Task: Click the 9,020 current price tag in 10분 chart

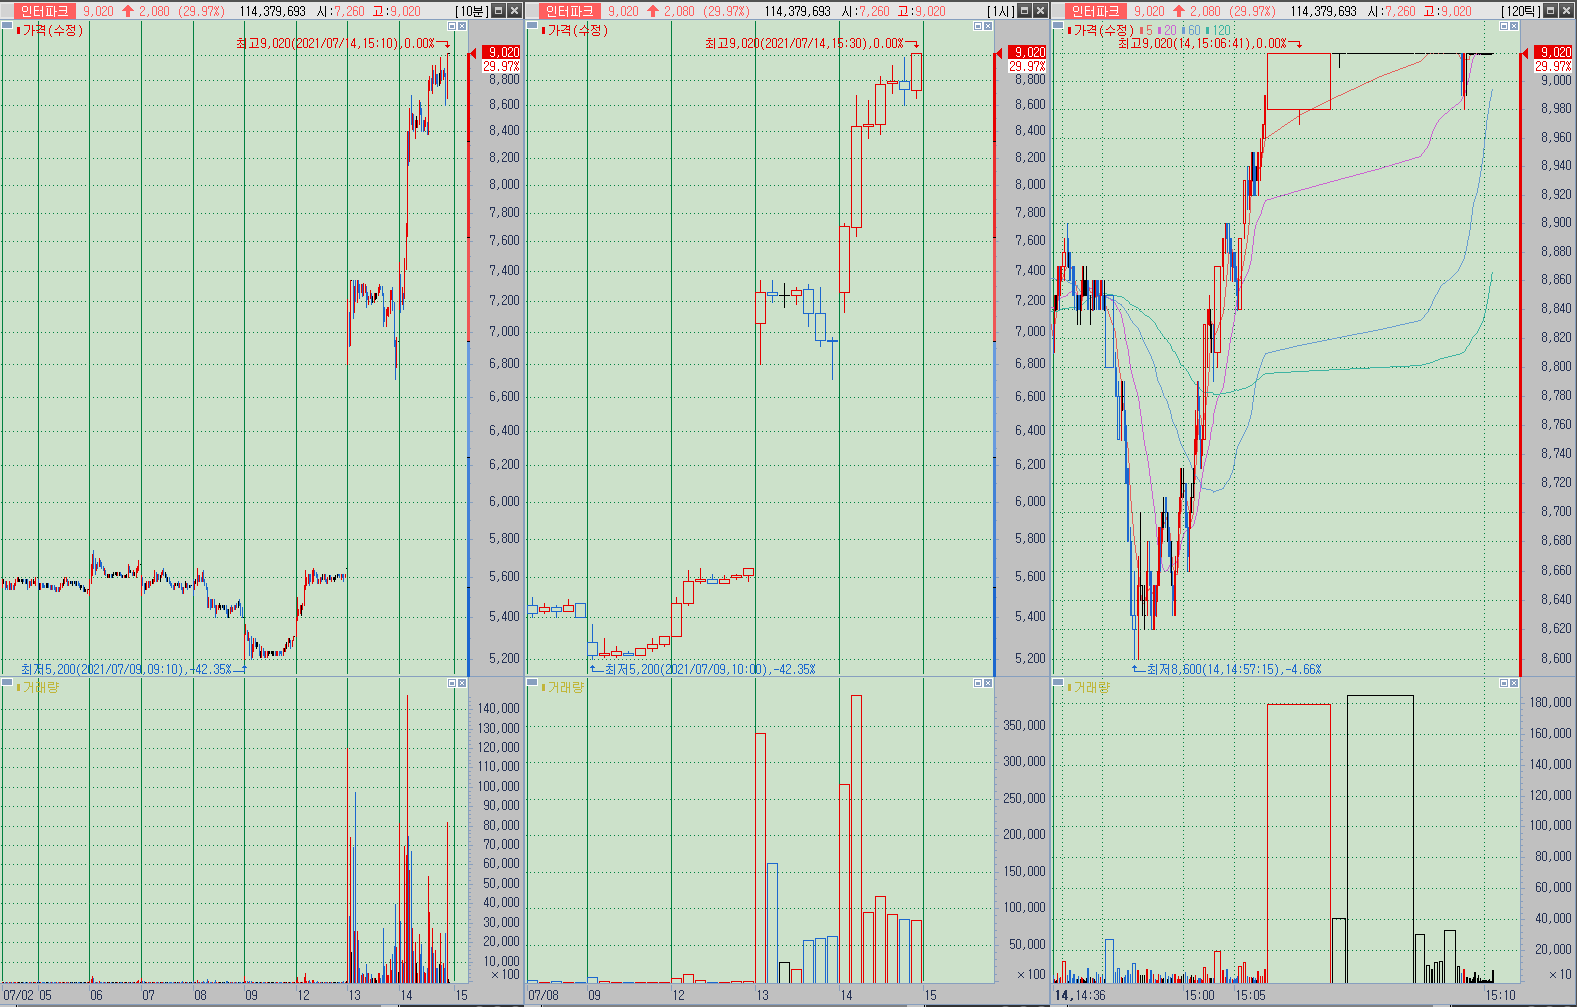Action: [501, 52]
